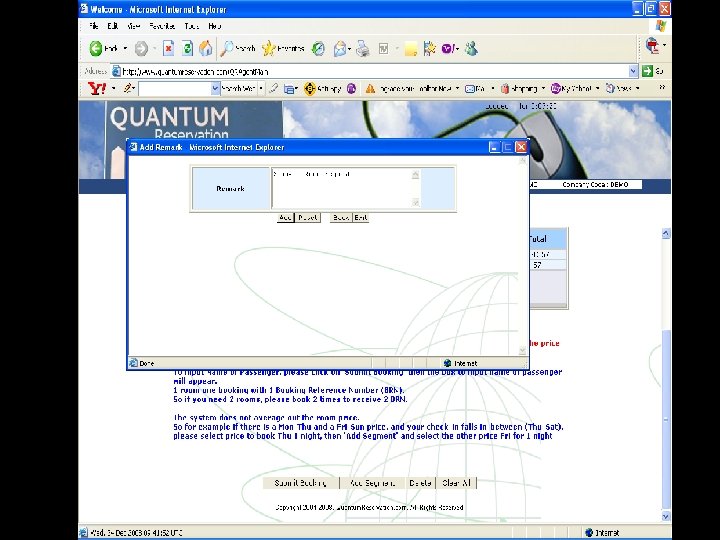Open the Back history dropdown arrow
This screenshot has width=720, height=540.
tap(124, 48)
